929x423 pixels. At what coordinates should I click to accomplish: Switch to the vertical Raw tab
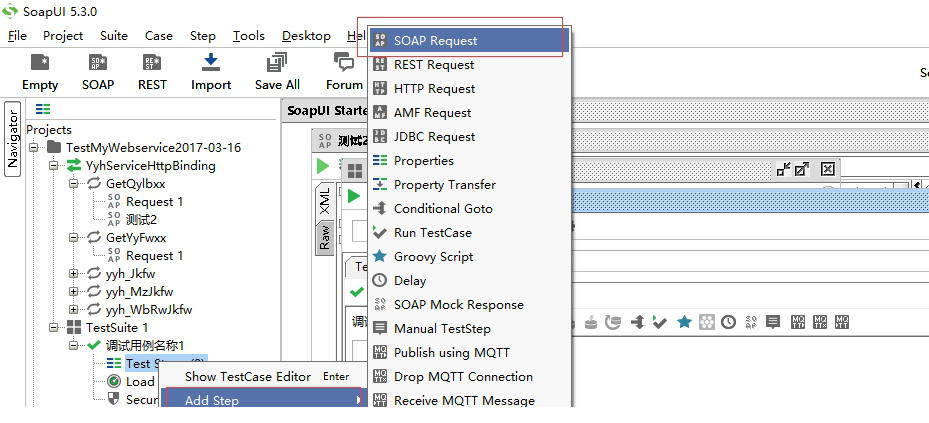tap(324, 237)
